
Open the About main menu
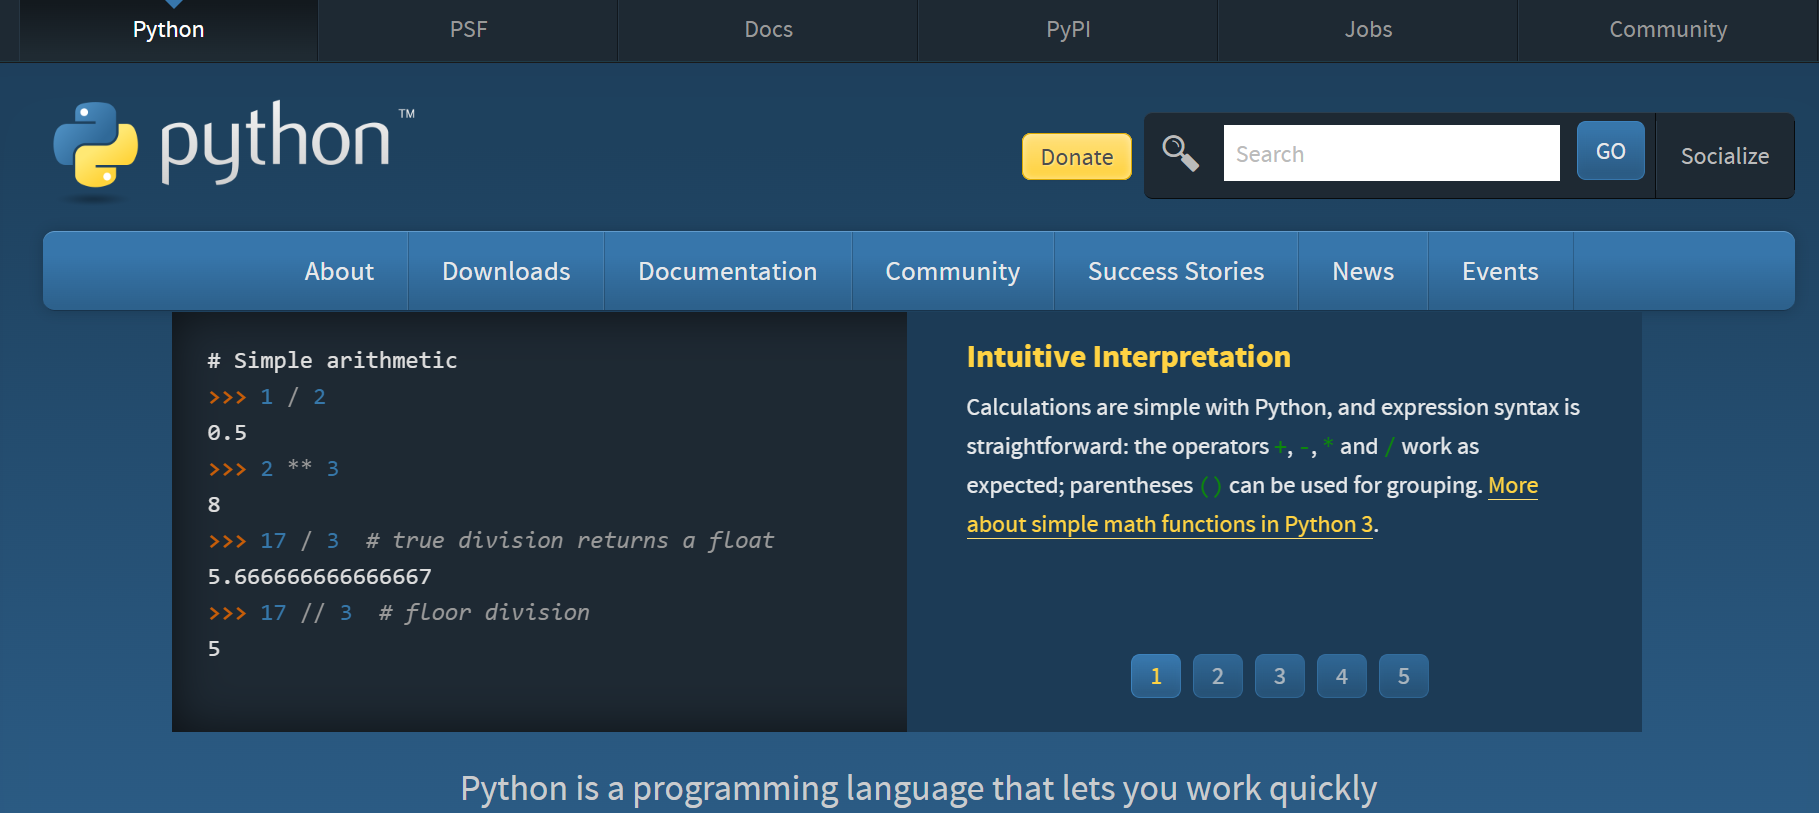[x=339, y=271]
